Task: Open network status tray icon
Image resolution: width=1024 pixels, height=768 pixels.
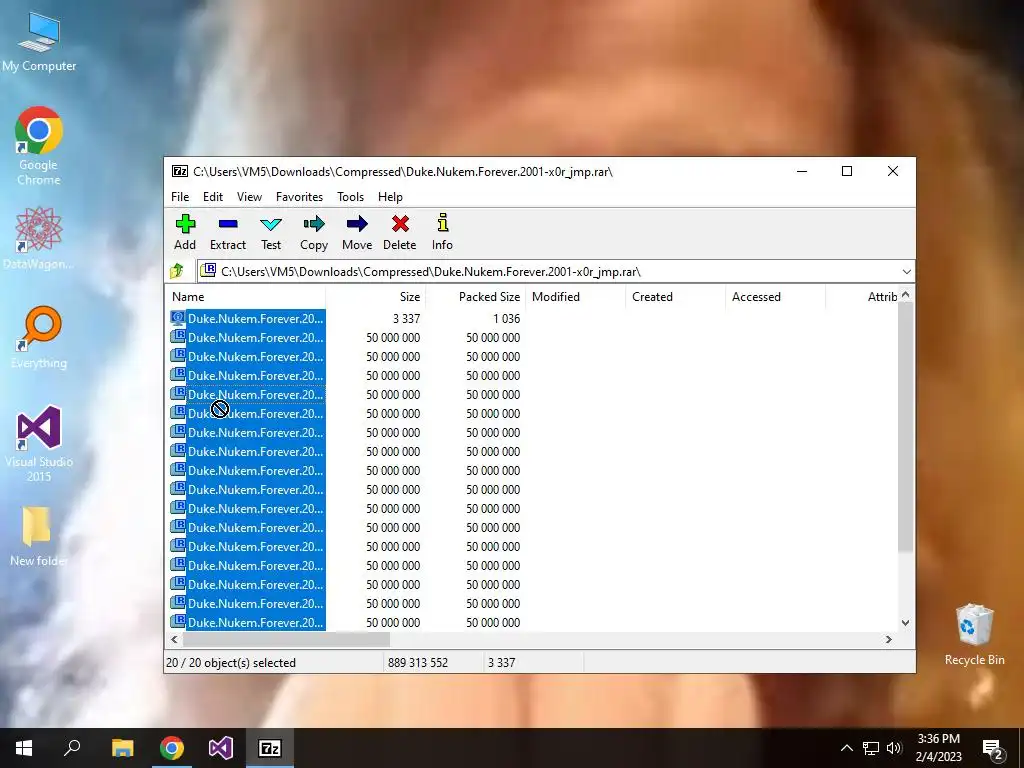Action: pos(871,748)
